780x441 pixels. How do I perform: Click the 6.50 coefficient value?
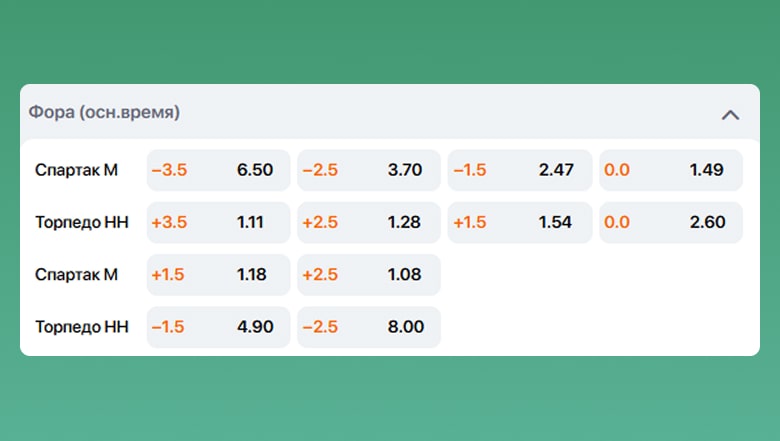255,170
